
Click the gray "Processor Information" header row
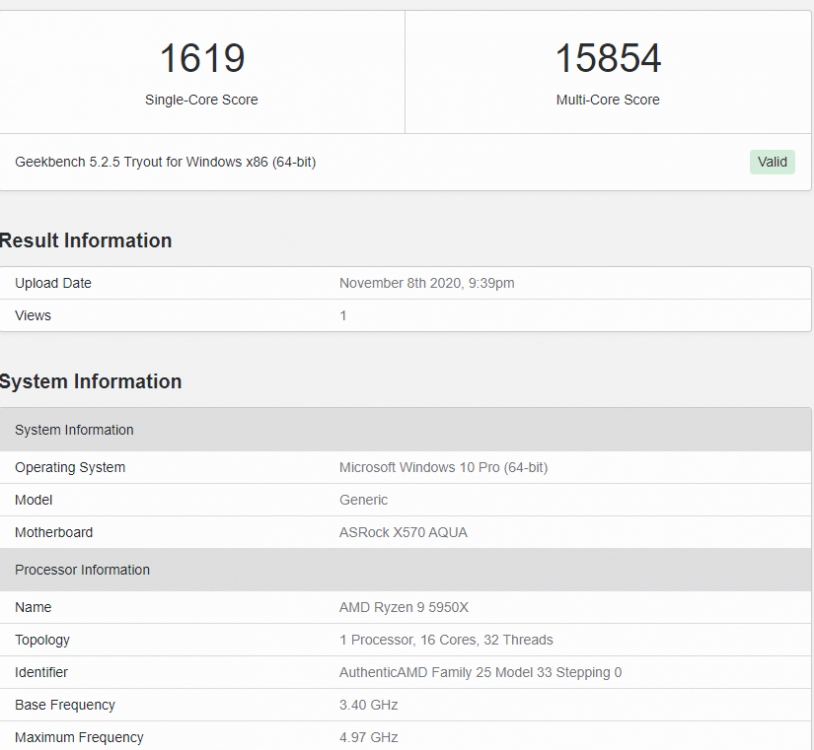click(405, 570)
